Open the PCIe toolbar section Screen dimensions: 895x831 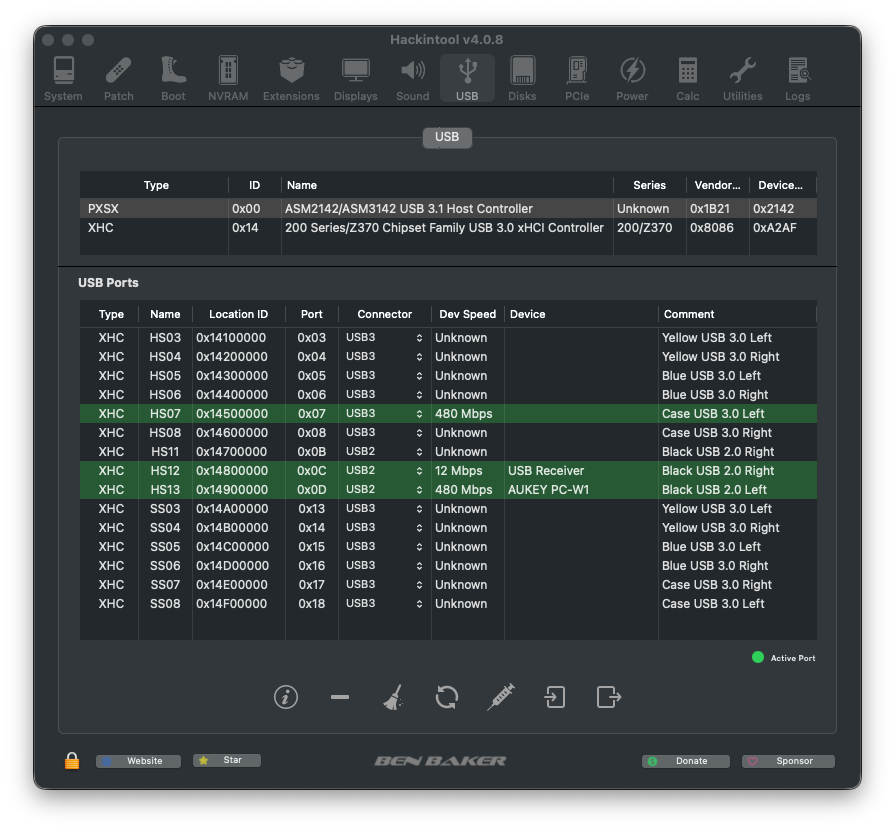click(x=577, y=79)
